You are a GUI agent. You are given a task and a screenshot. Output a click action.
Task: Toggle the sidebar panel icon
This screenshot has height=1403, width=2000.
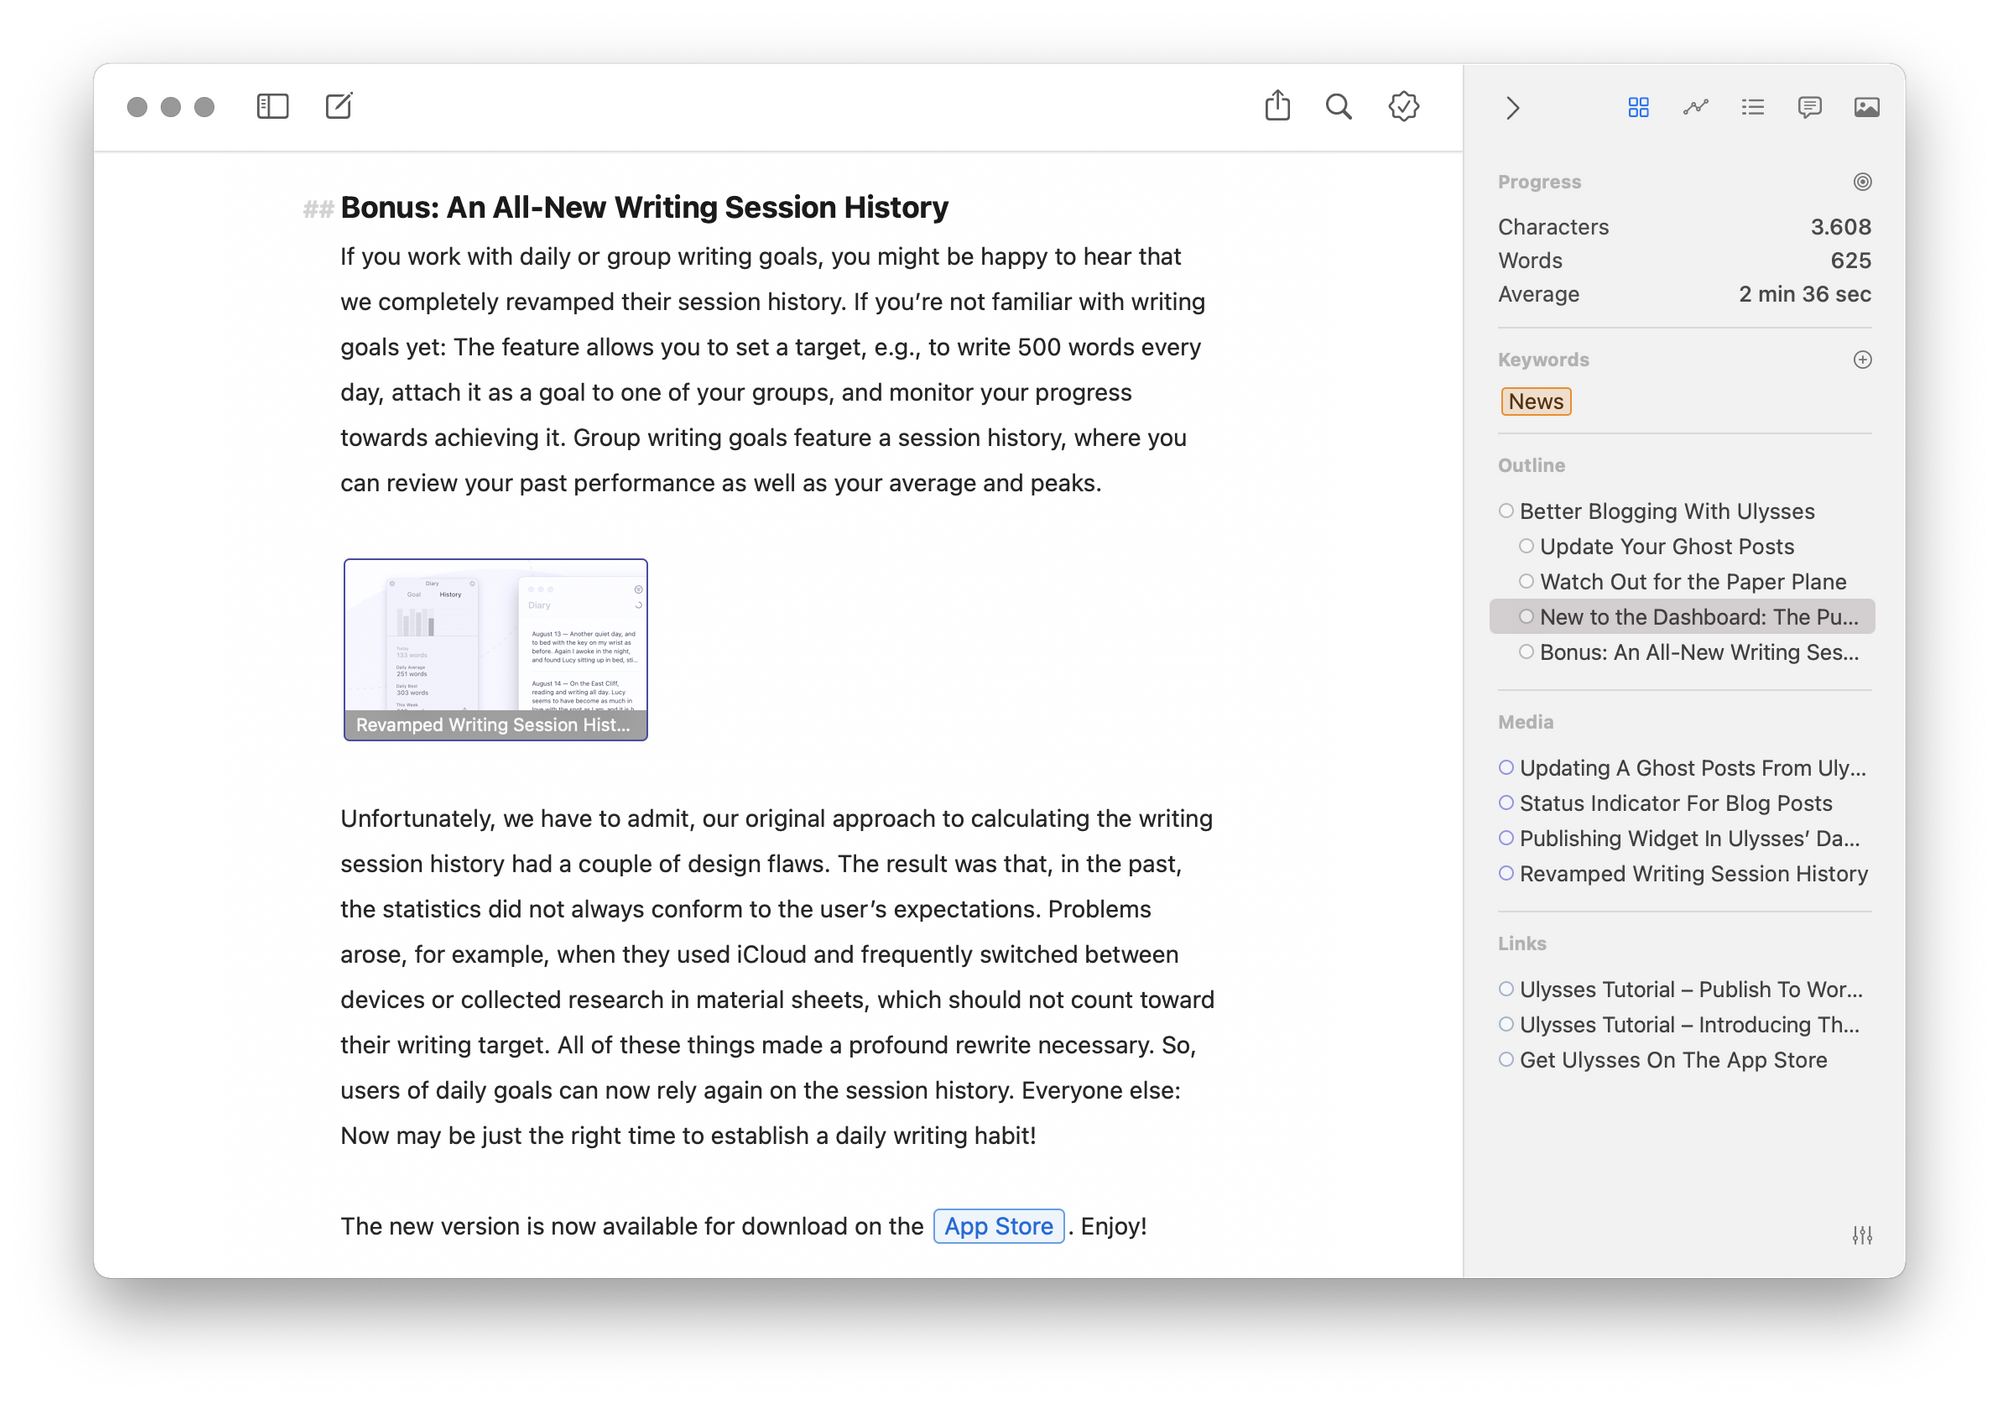(x=272, y=106)
